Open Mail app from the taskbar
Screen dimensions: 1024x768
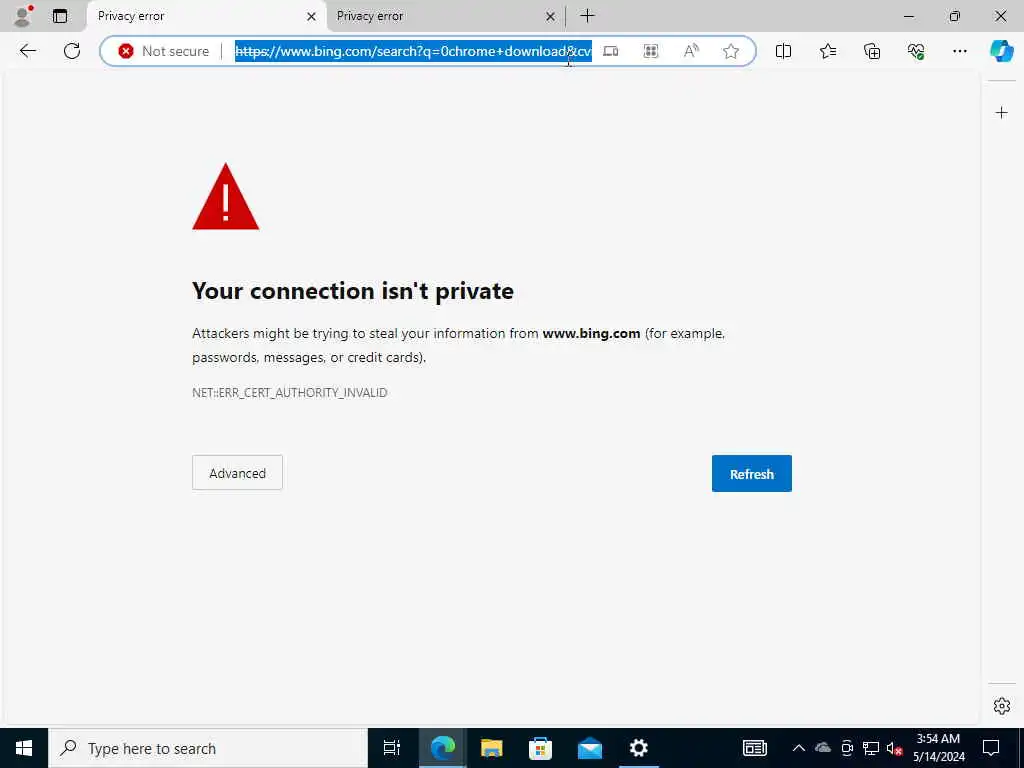coord(590,748)
